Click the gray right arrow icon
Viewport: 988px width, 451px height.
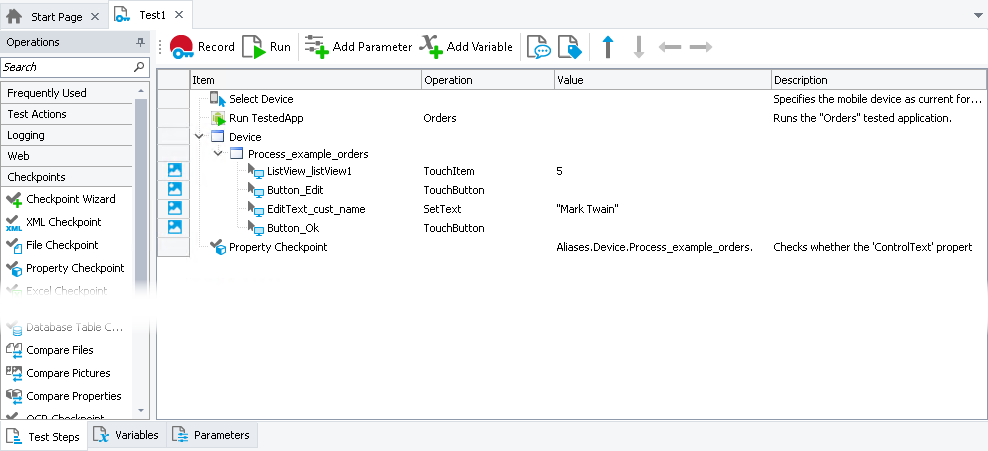[x=701, y=47]
